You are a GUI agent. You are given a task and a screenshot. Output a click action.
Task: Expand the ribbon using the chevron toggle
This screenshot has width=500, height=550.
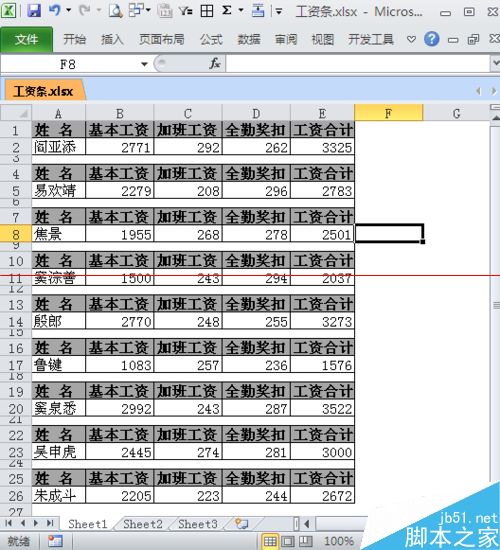(411, 39)
